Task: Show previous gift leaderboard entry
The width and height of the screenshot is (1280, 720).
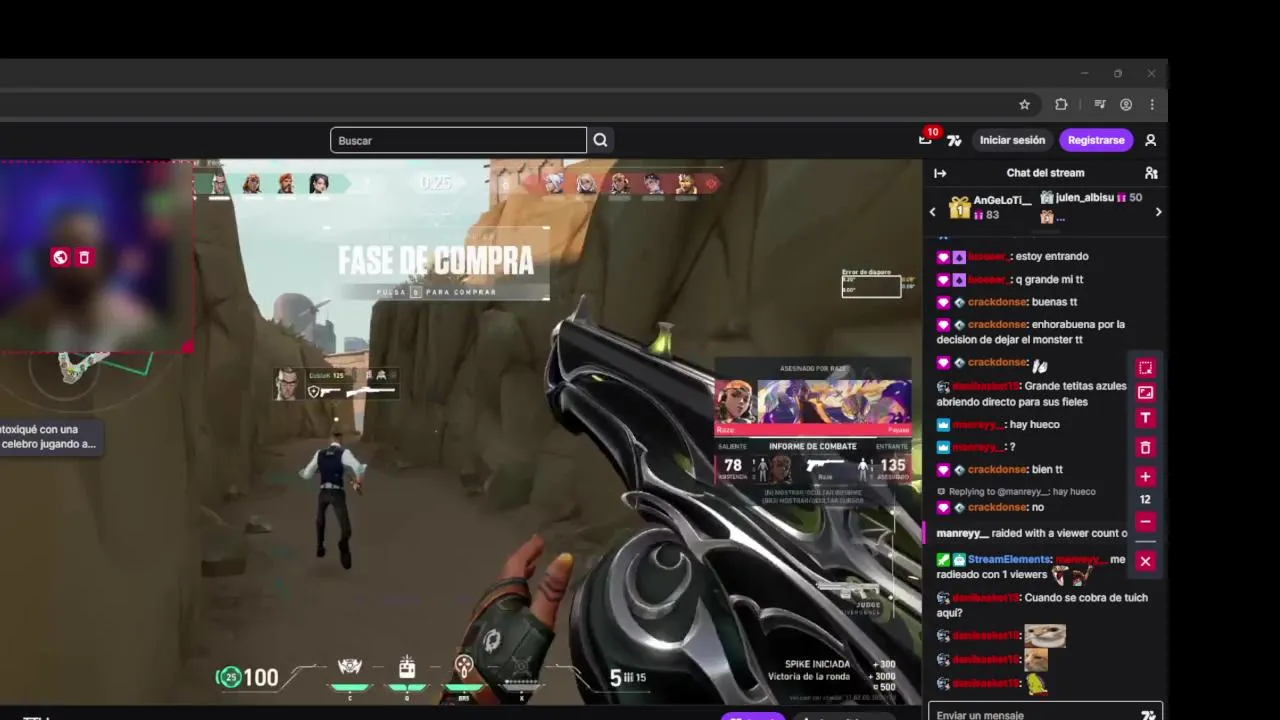Action: click(x=932, y=211)
